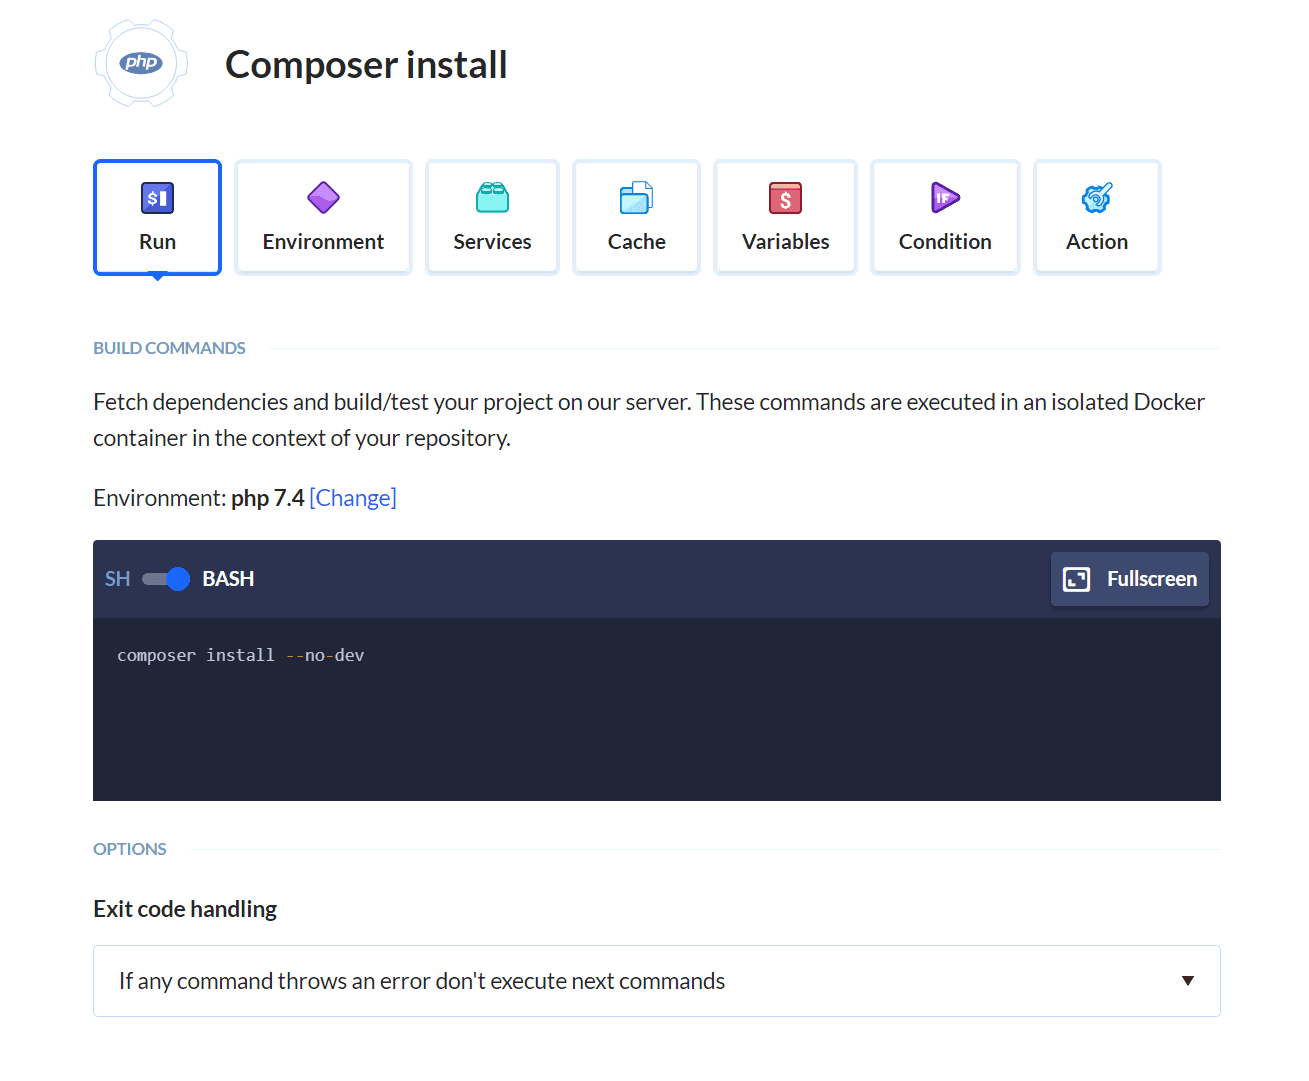1309x1081 pixels.
Task: Click the Cache files icon
Action: click(636, 198)
